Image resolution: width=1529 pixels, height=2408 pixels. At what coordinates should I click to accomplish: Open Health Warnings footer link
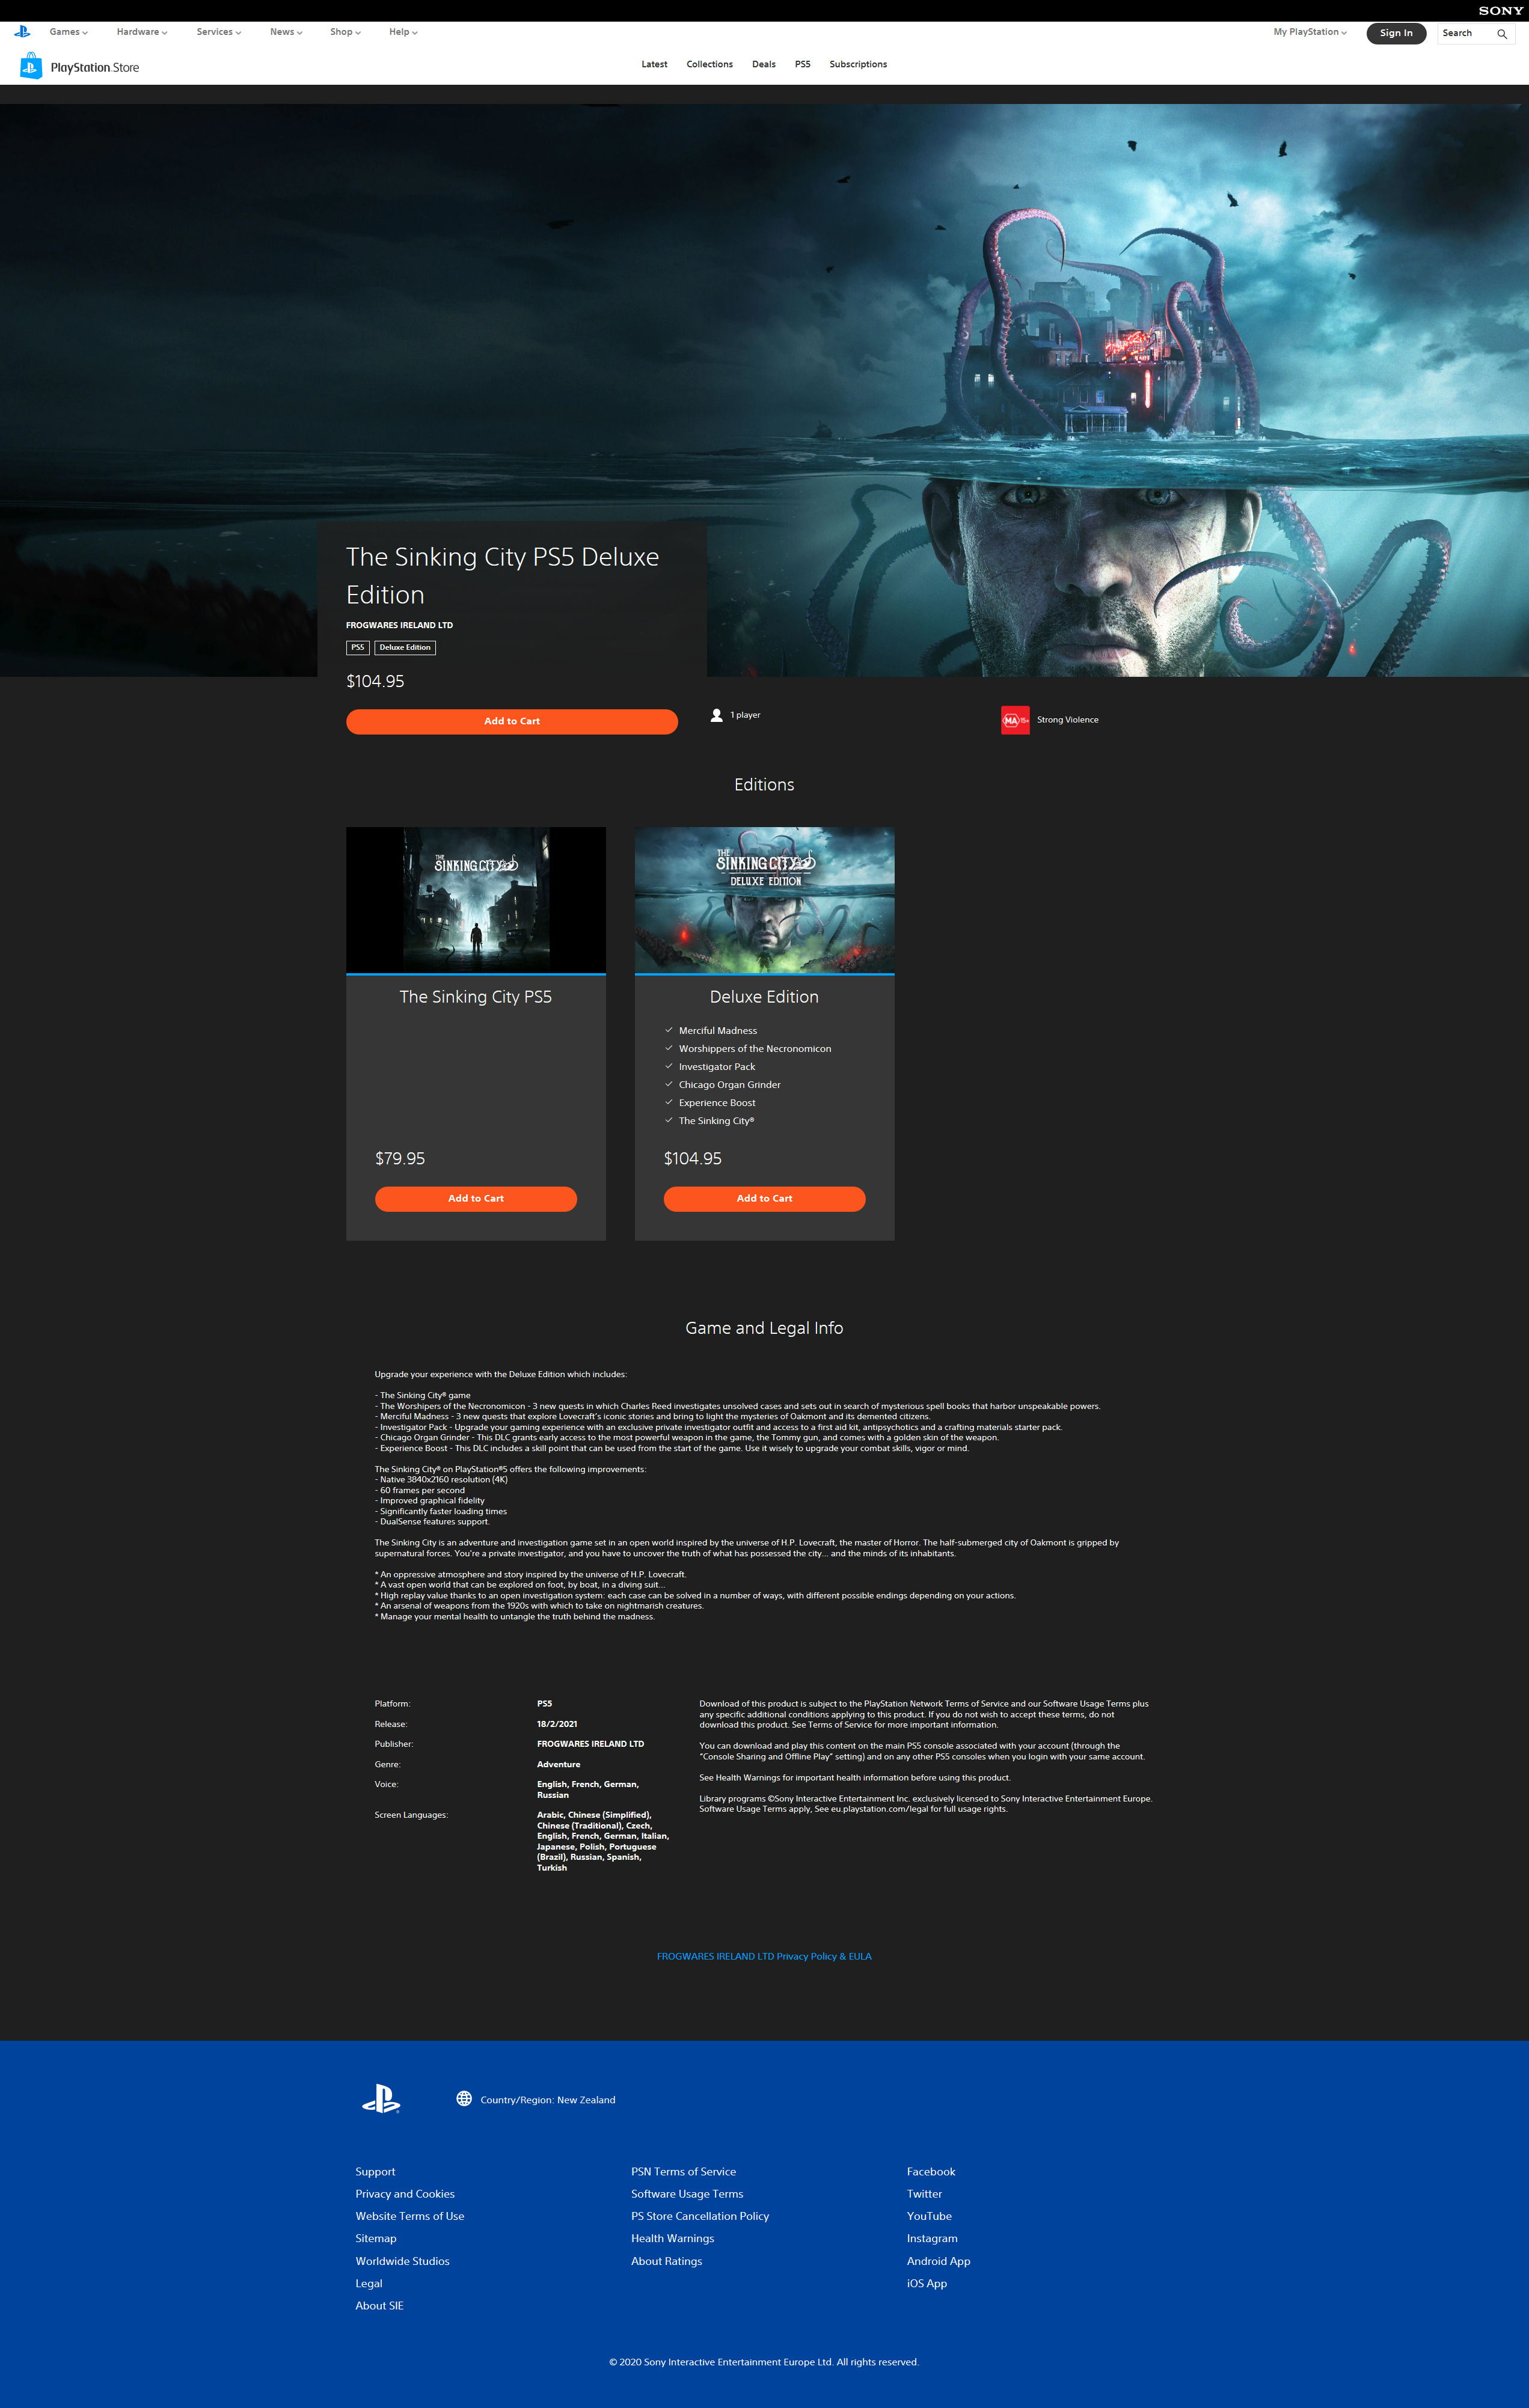[672, 2238]
